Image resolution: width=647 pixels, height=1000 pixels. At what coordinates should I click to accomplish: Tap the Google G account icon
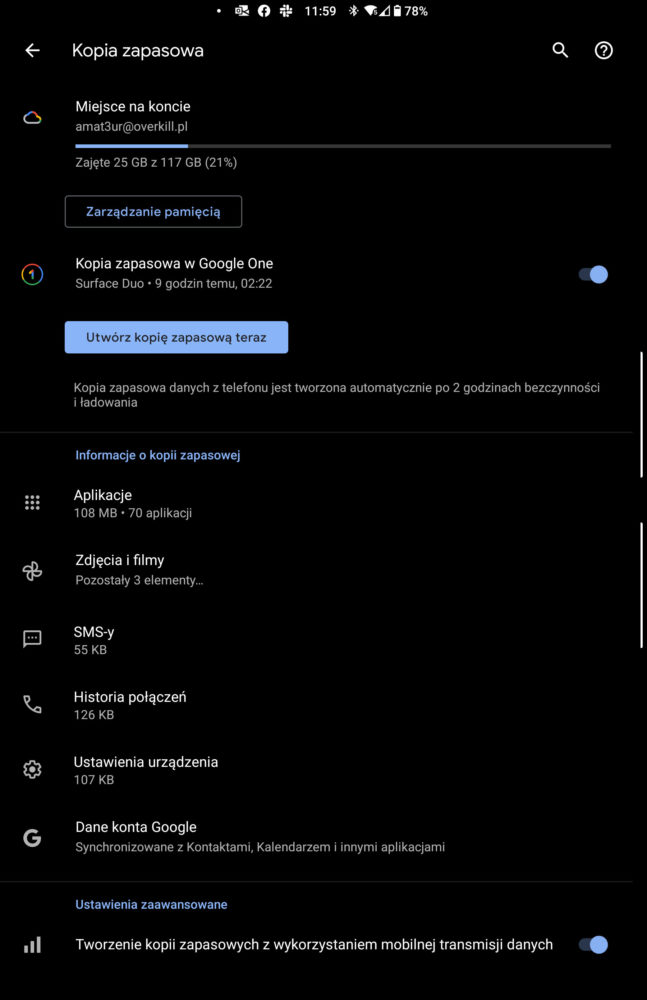click(32, 837)
